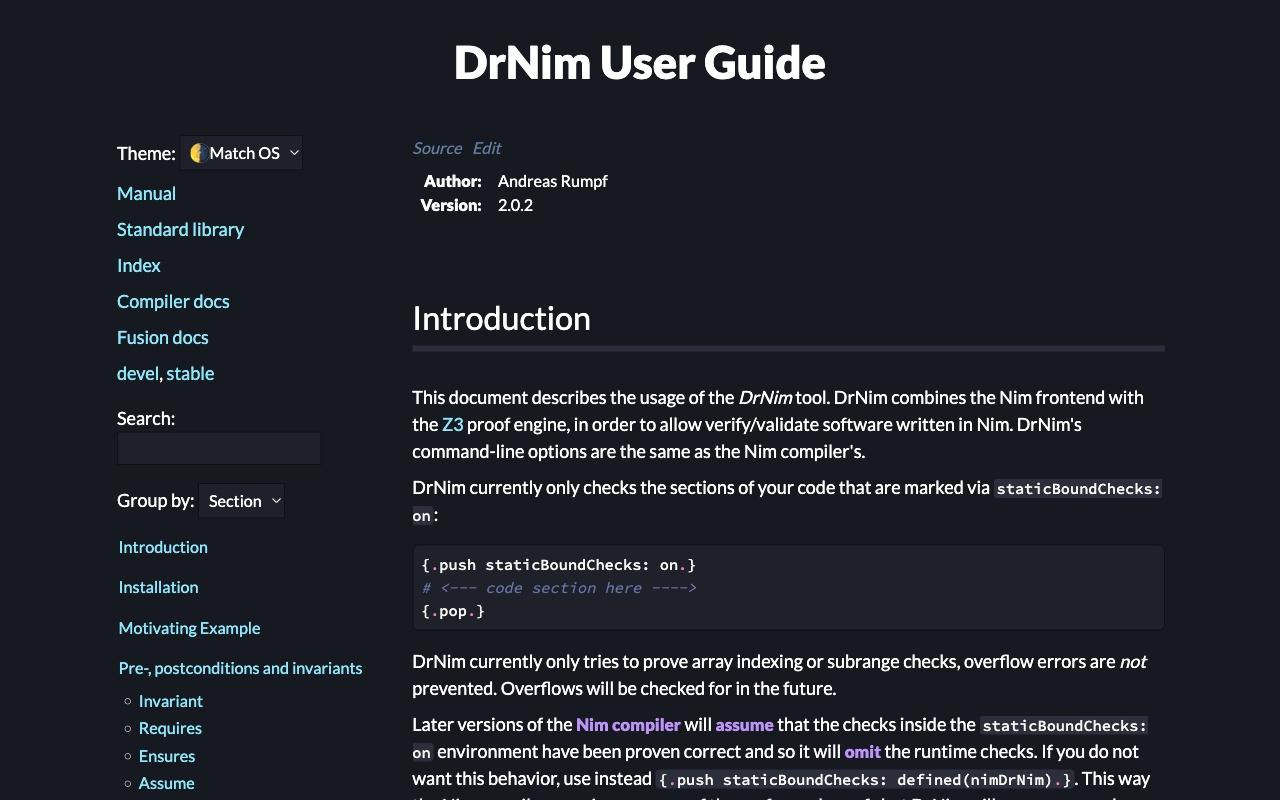Jump to Motivating Example section

[x=189, y=628]
